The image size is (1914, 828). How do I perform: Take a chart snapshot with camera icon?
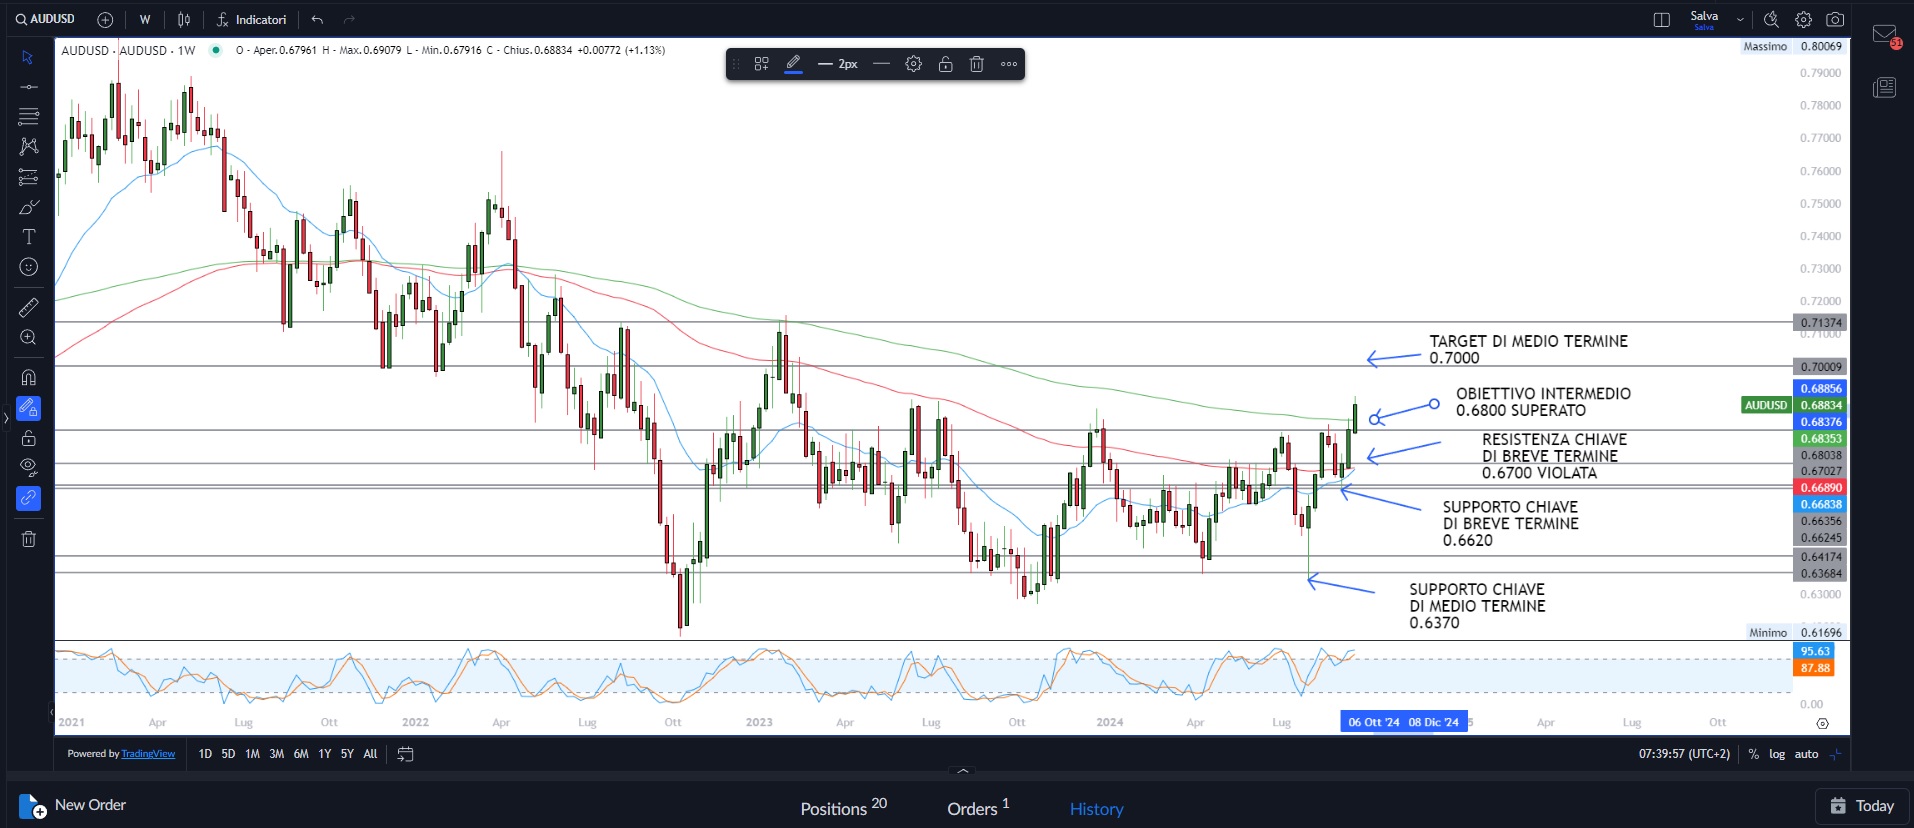[1835, 20]
